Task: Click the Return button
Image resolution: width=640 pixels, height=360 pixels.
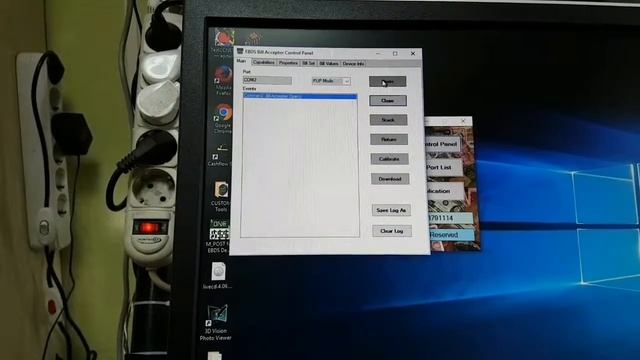Action: [389, 139]
